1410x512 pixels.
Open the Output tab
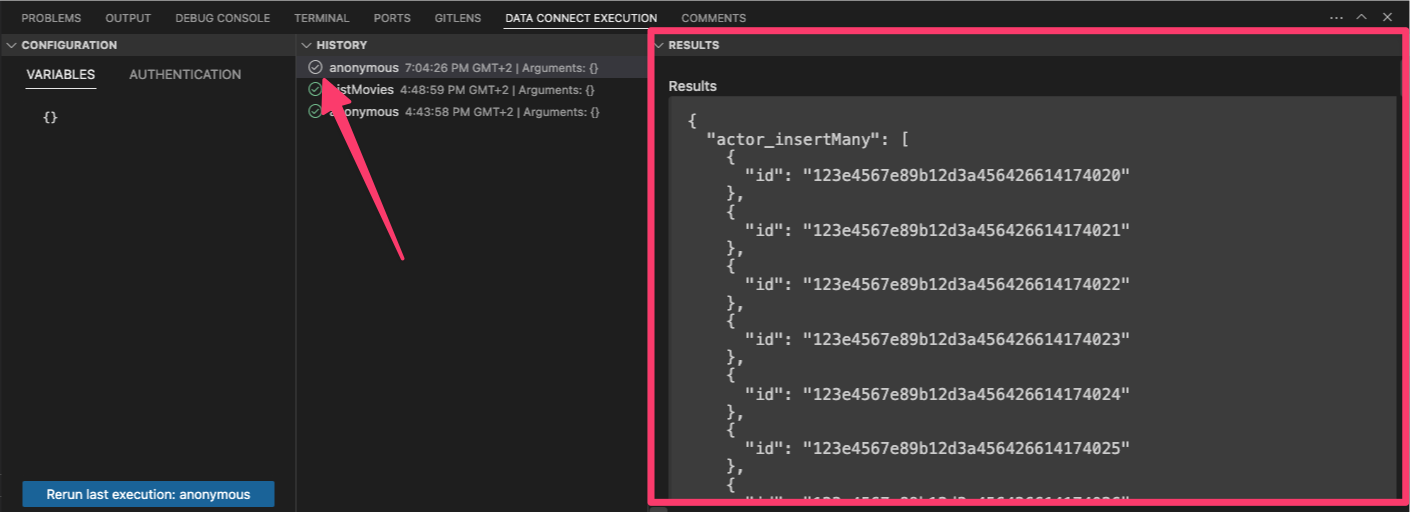tap(128, 18)
